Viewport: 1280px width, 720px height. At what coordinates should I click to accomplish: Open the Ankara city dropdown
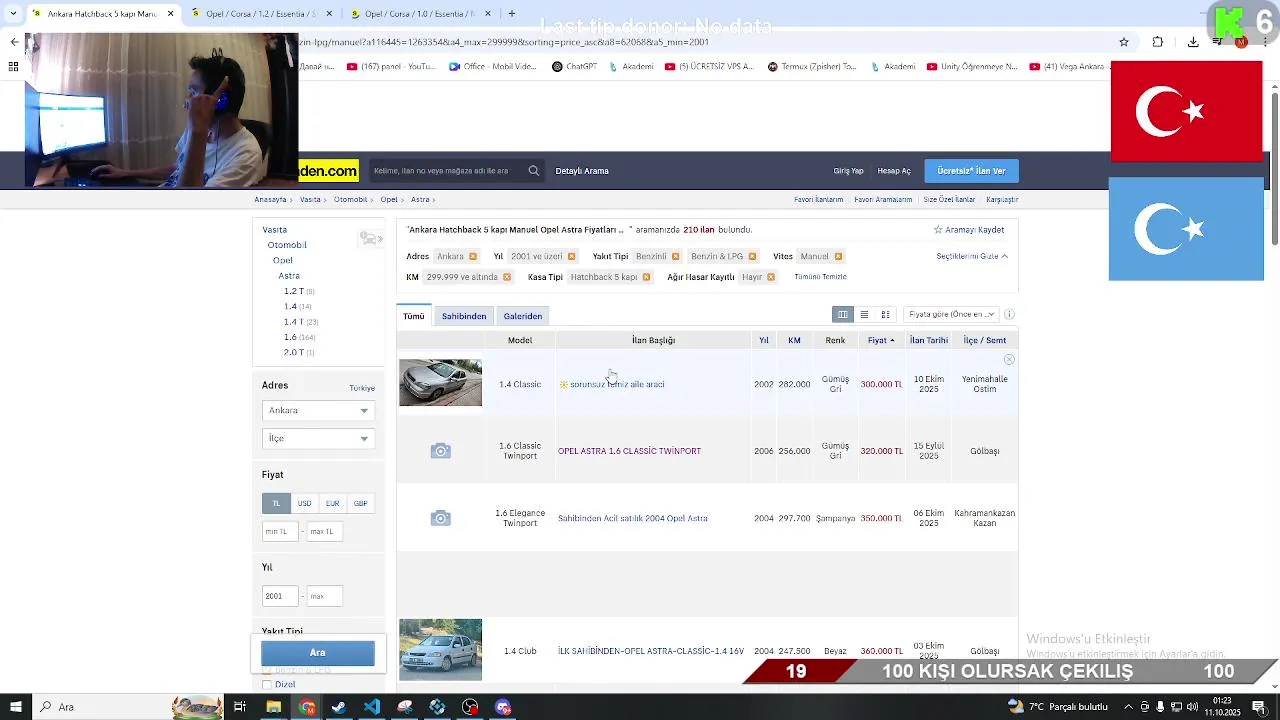coord(317,410)
